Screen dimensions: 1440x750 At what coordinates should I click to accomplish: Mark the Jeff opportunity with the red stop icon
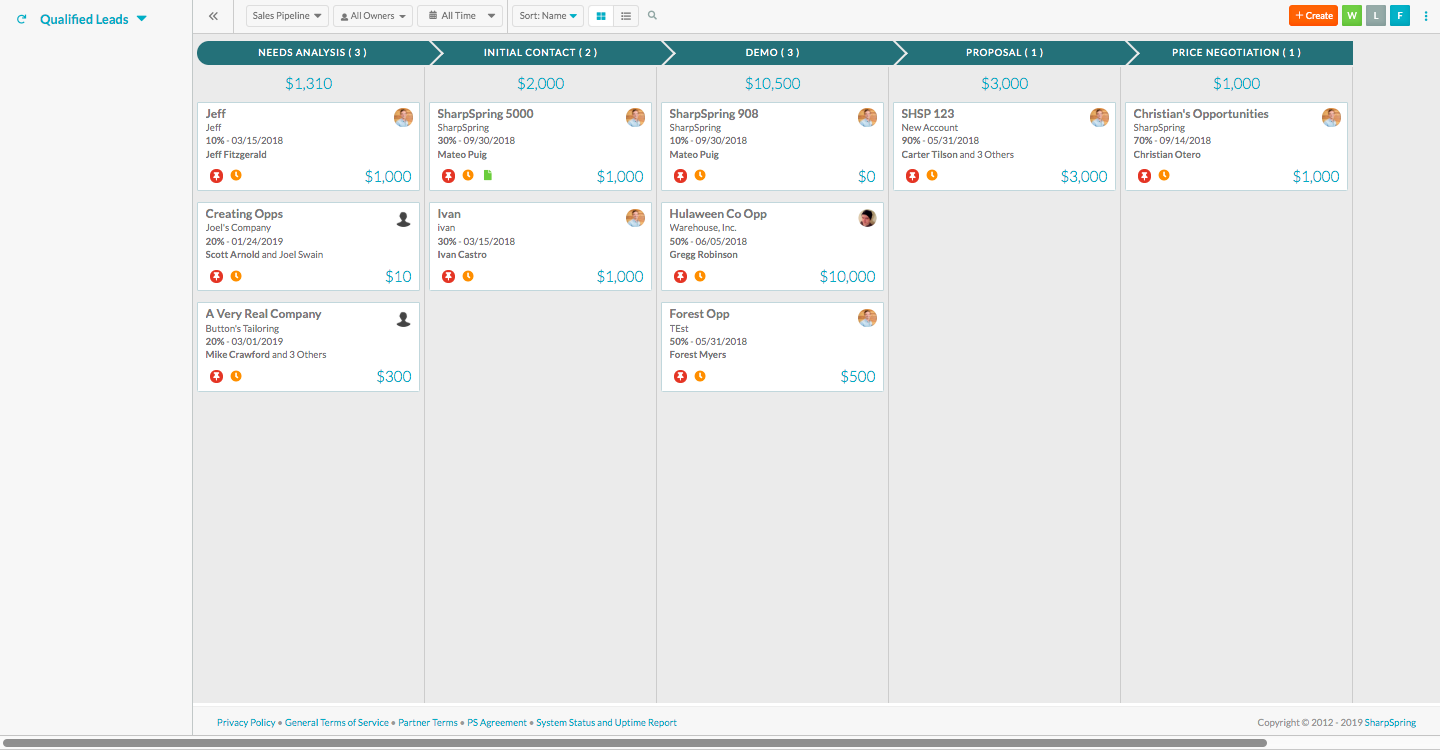point(217,176)
